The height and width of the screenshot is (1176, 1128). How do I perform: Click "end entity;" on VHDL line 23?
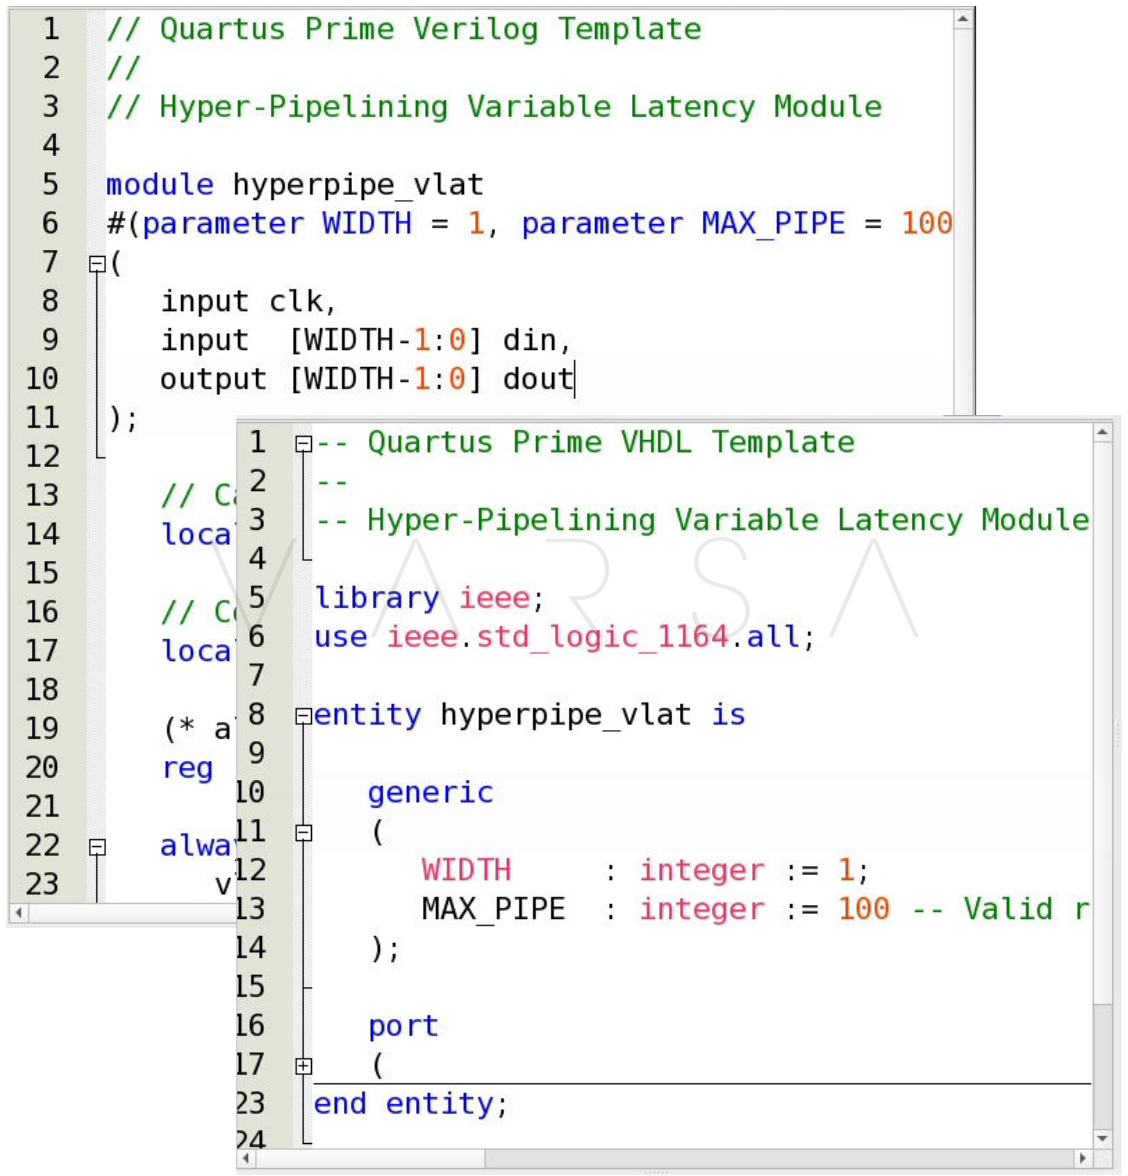point(411,1104)
